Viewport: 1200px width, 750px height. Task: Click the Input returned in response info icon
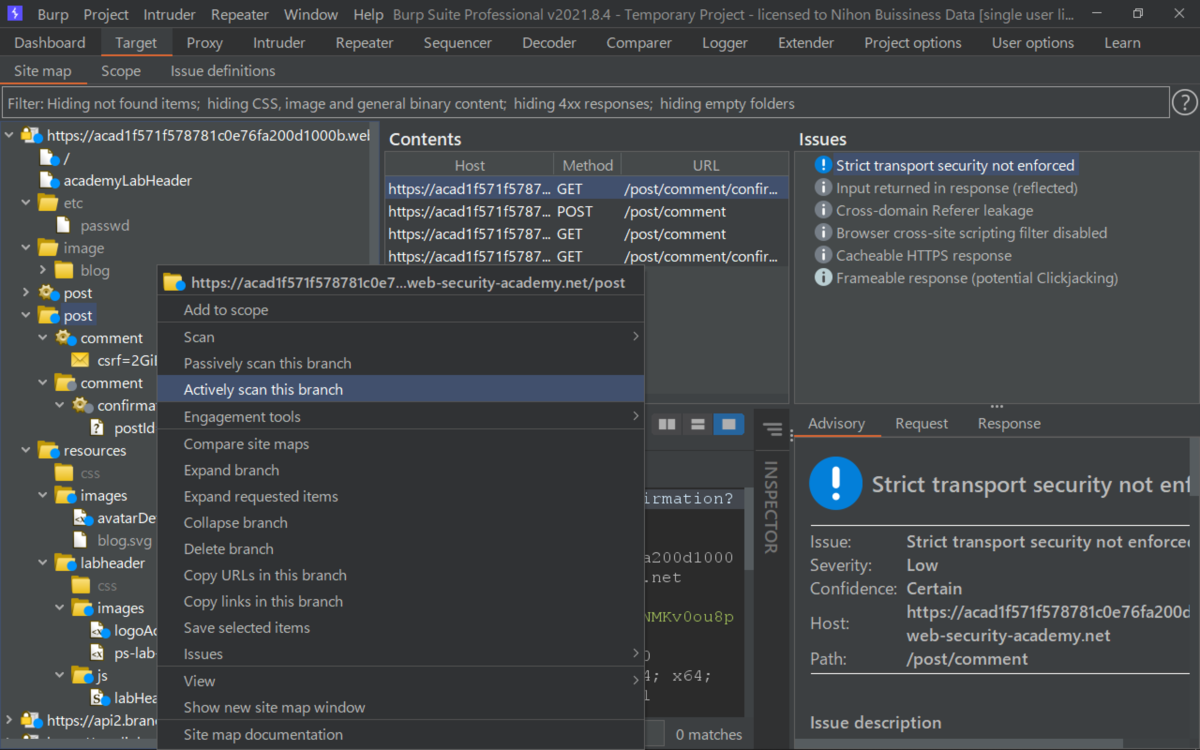[823, 188]
